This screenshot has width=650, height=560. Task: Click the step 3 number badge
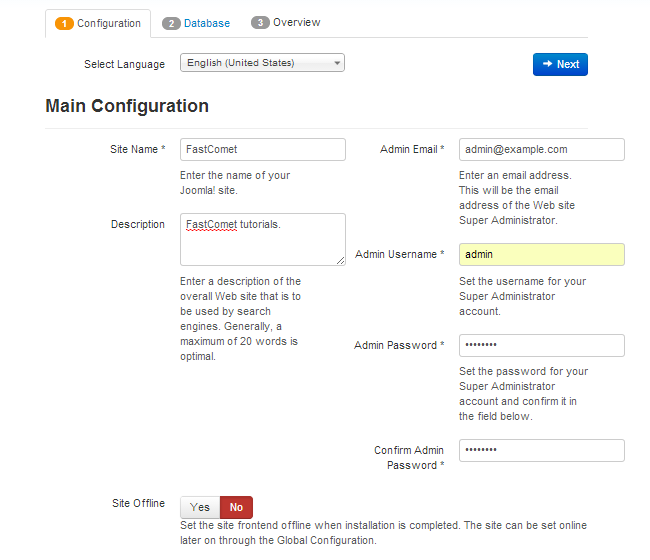tap(260, 22)
